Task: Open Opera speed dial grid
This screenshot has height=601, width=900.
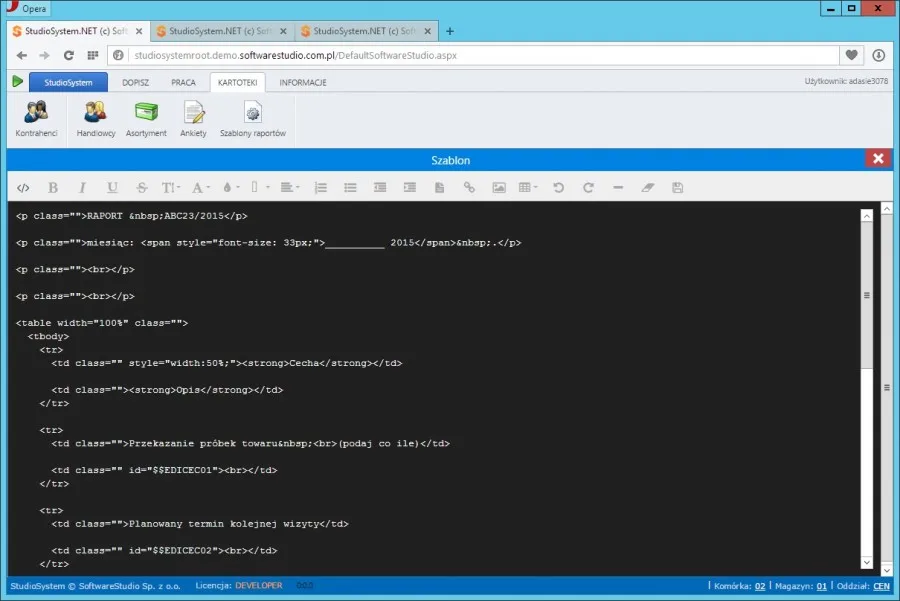Action: click(x=92, y=55)
